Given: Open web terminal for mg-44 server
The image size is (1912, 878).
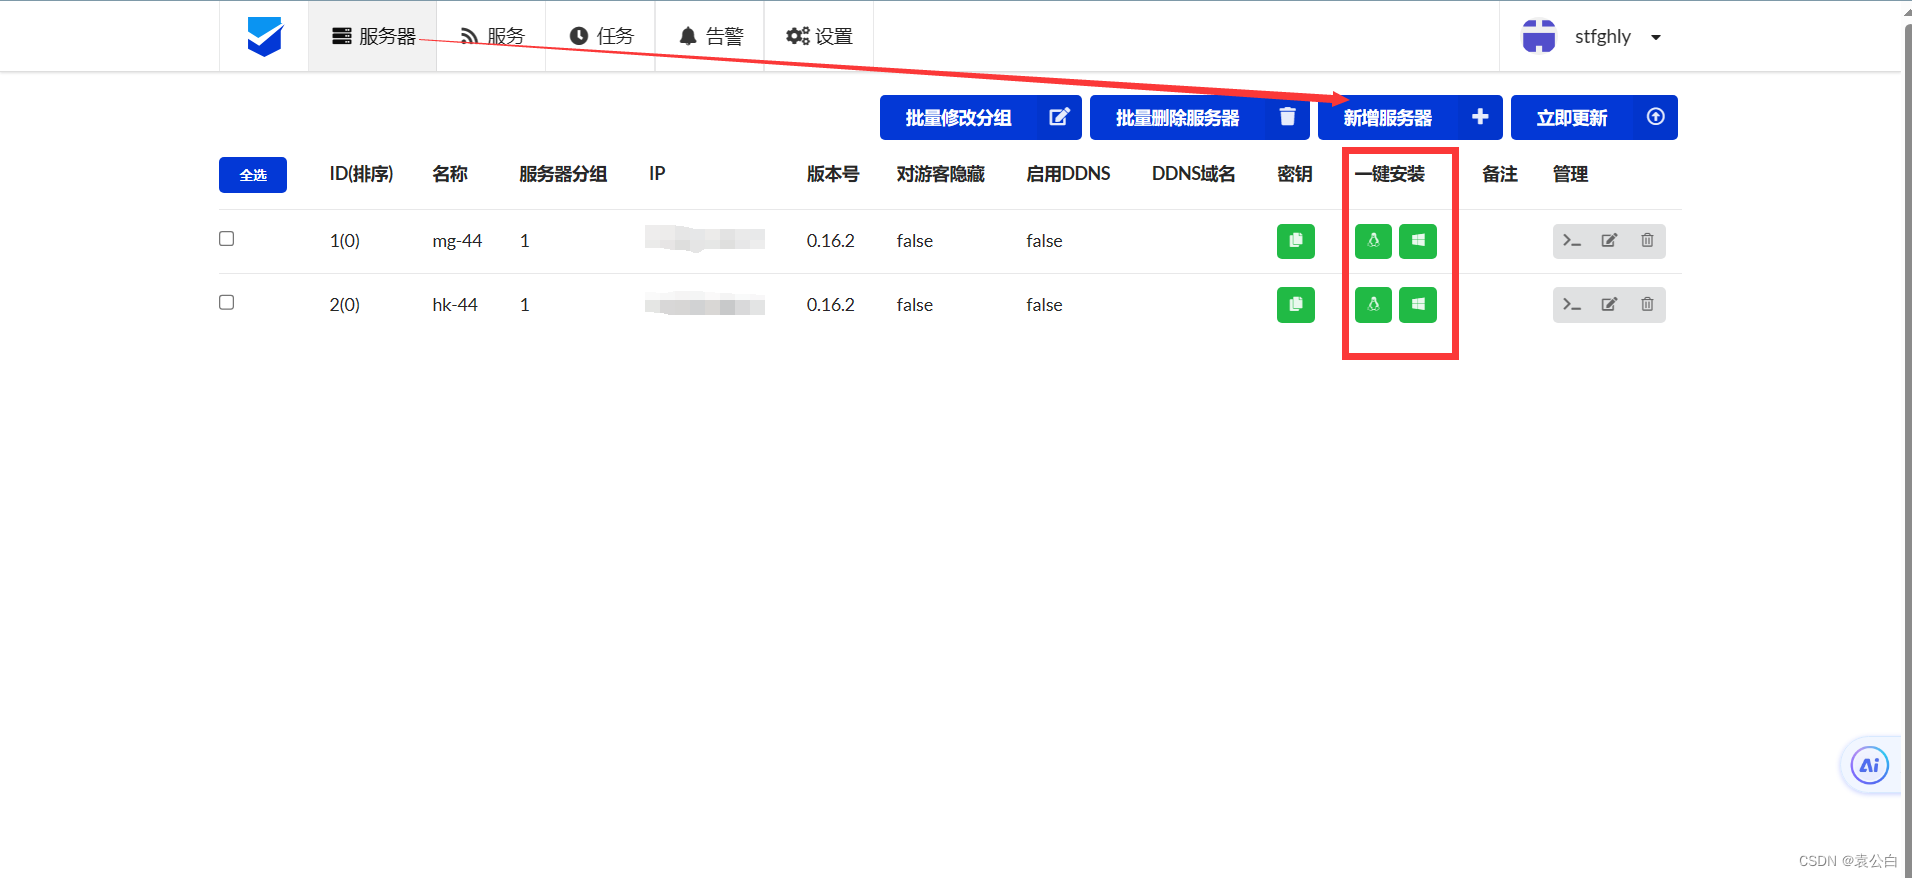Looking at the screenshot, I should (x=1572, y=241).
